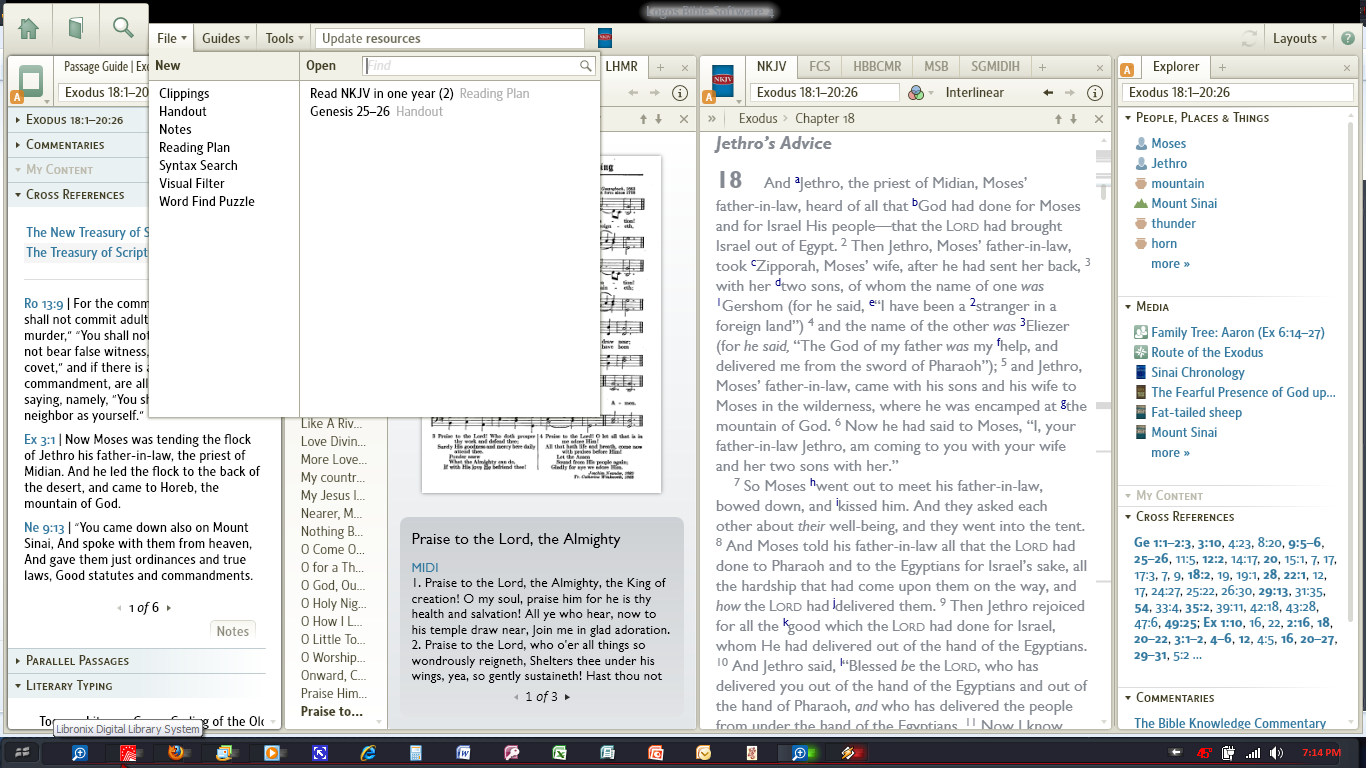This screenshot has height=768, width=1366.
Task: Open the Help question mark icon
Action: (x=1348, y=38)
